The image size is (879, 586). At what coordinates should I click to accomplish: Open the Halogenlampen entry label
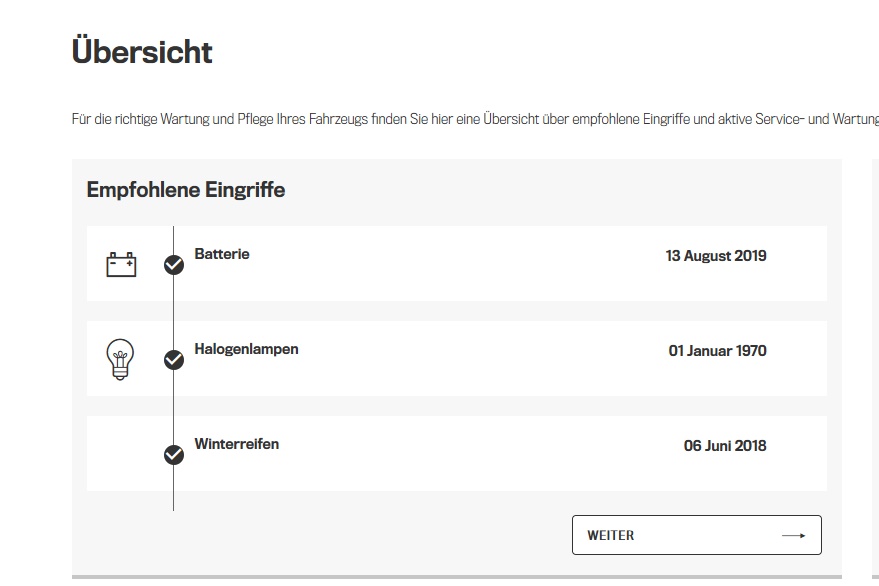pyautogui.click(x=246, y=349)
